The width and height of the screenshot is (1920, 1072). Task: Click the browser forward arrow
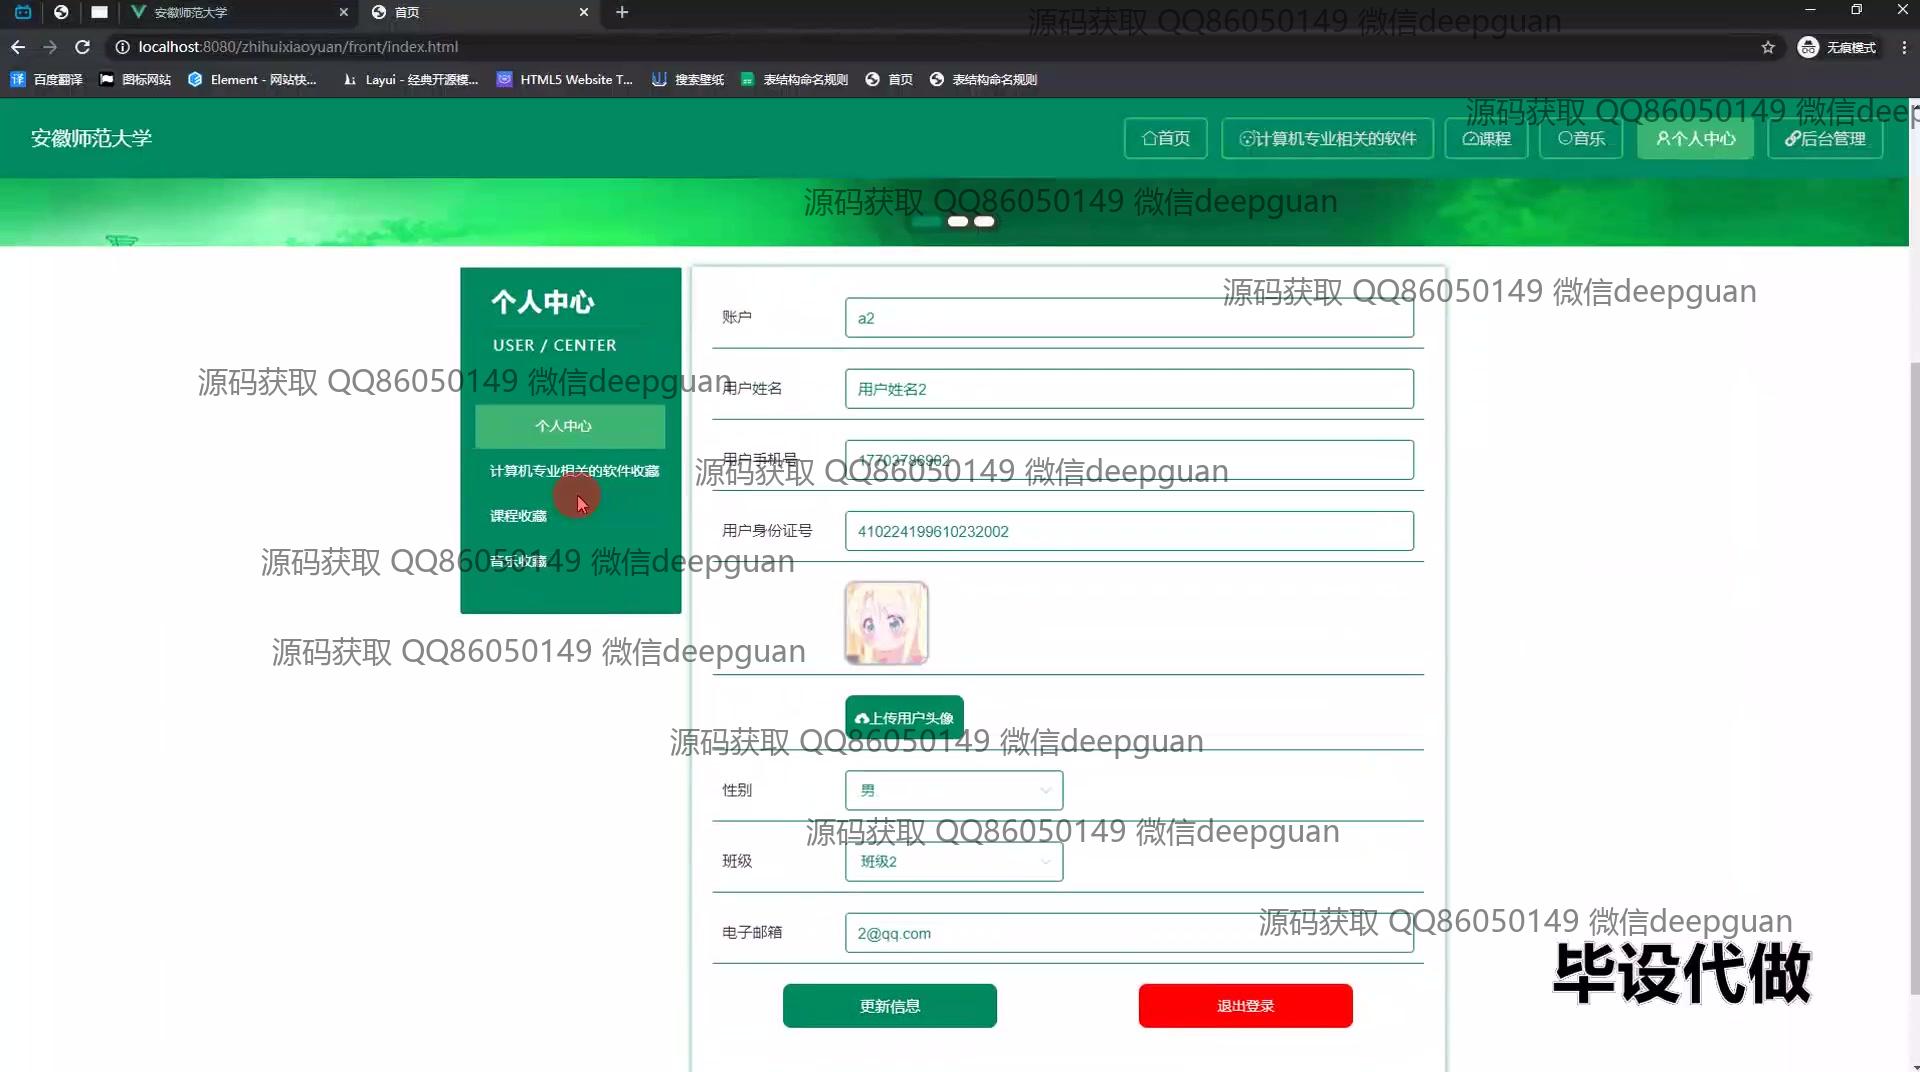click(x=50, y=46)
